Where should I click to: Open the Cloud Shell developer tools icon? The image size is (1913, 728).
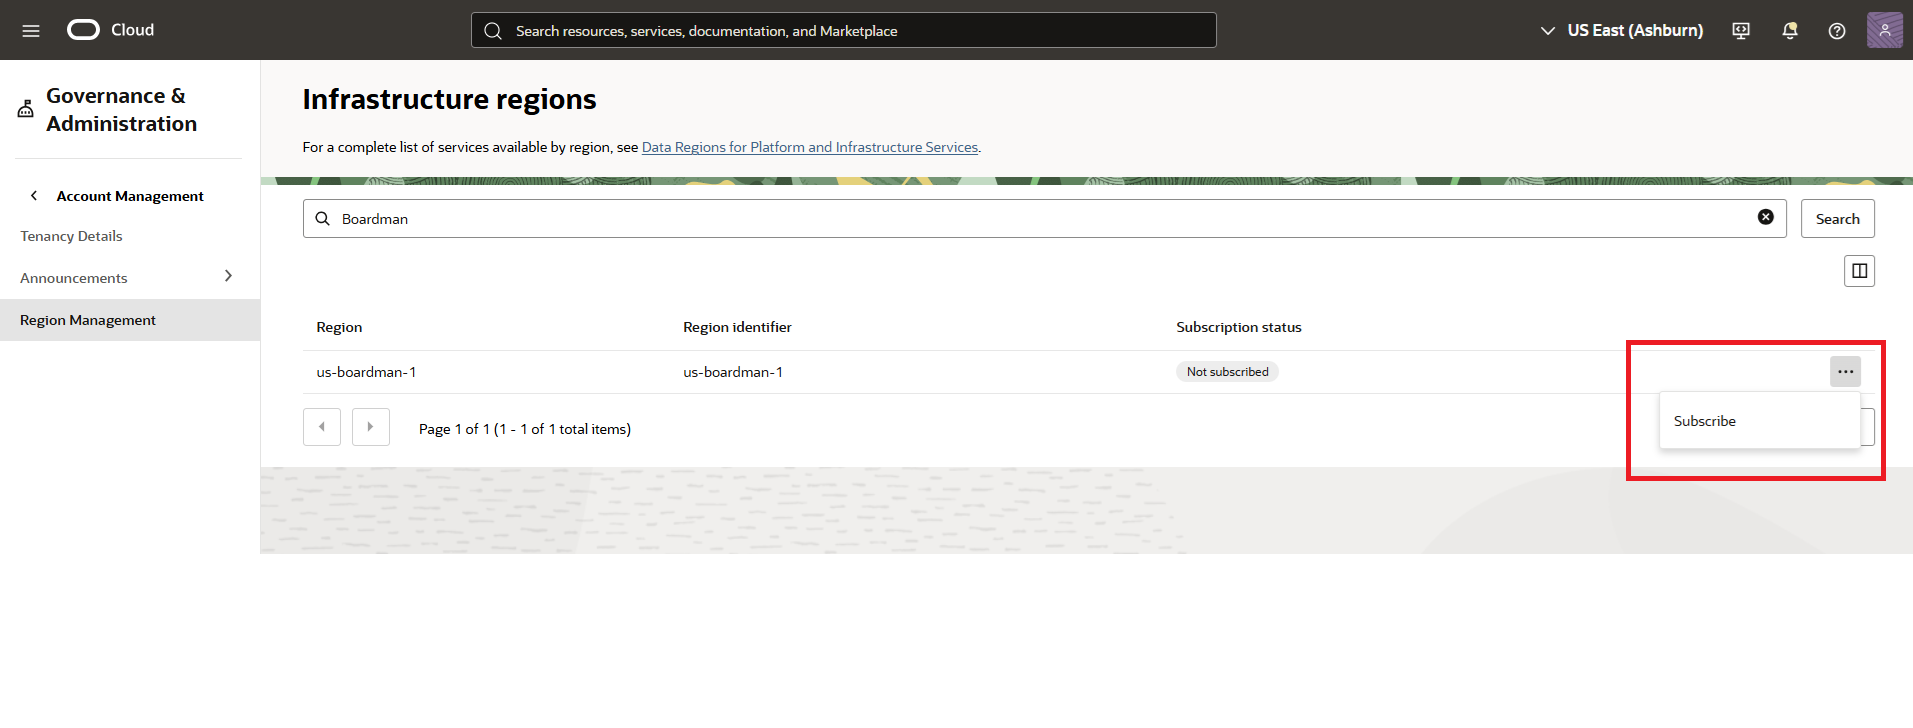point(1741,31)
